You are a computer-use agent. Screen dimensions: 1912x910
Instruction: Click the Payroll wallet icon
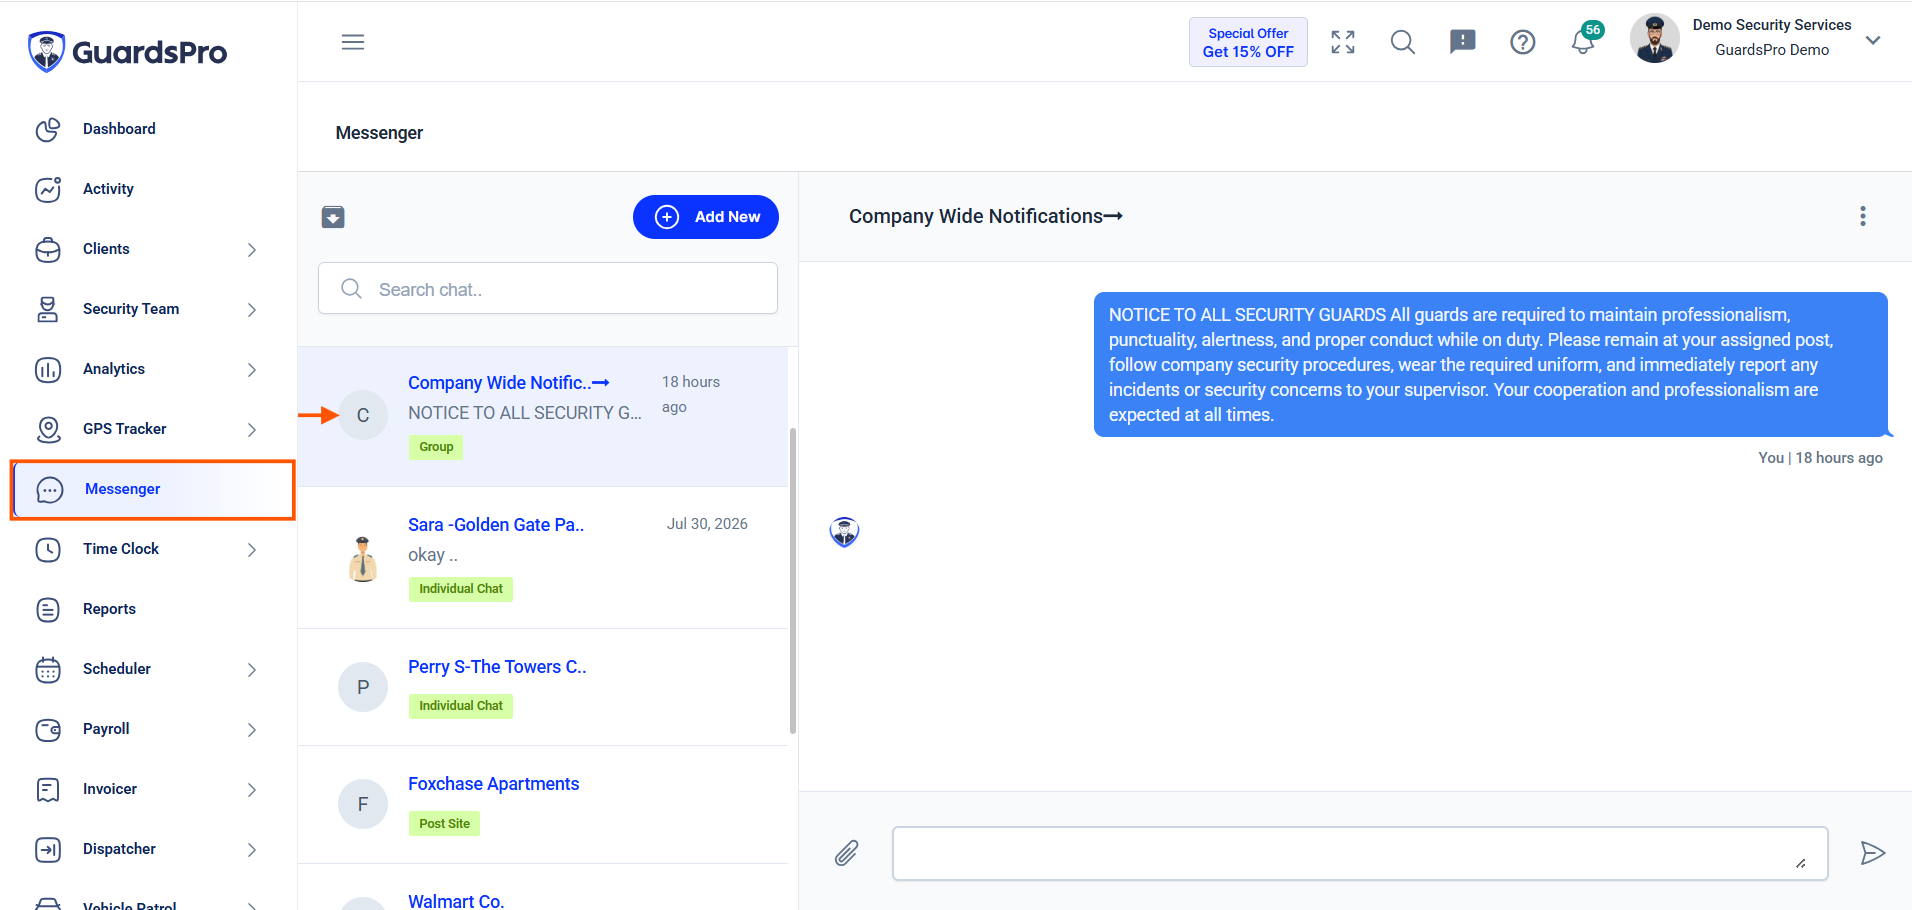click(x=48, y=729)
